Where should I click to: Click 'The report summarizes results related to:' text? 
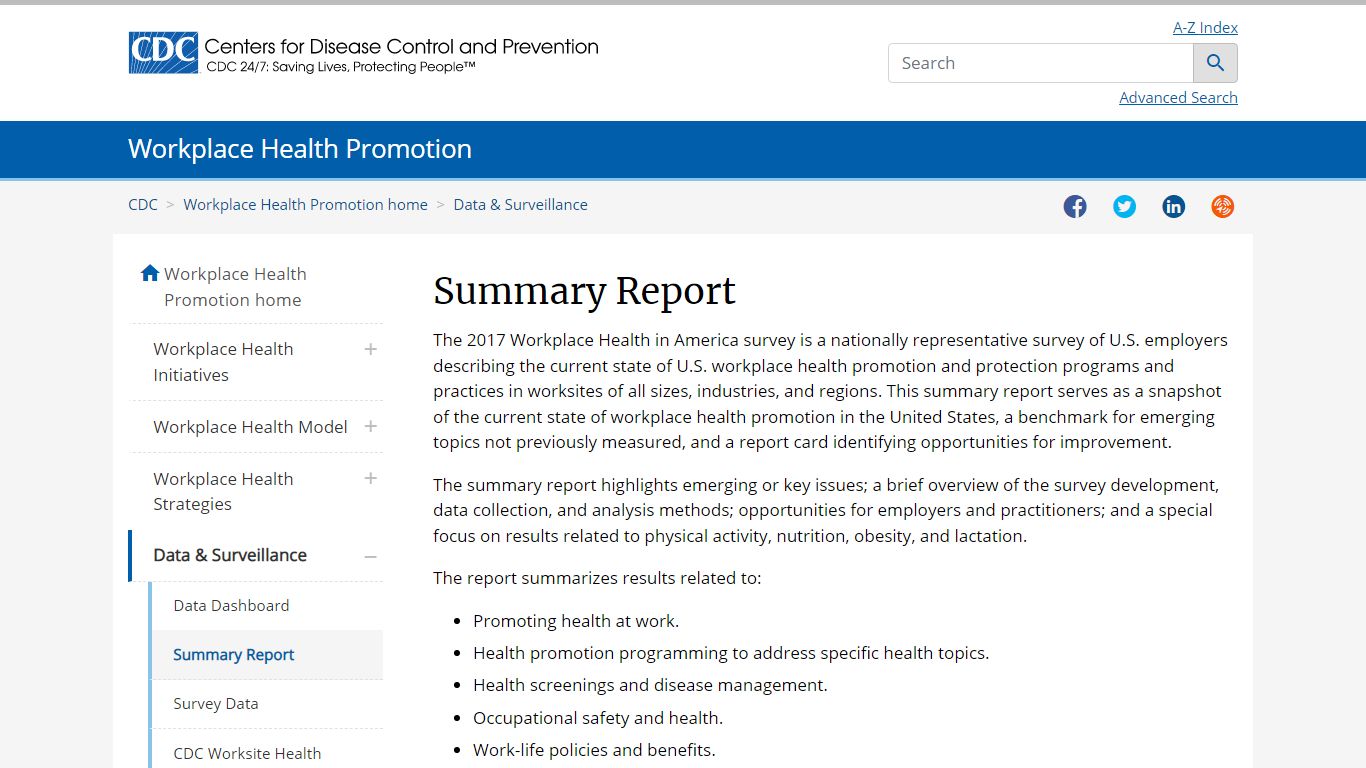point(597,578)
